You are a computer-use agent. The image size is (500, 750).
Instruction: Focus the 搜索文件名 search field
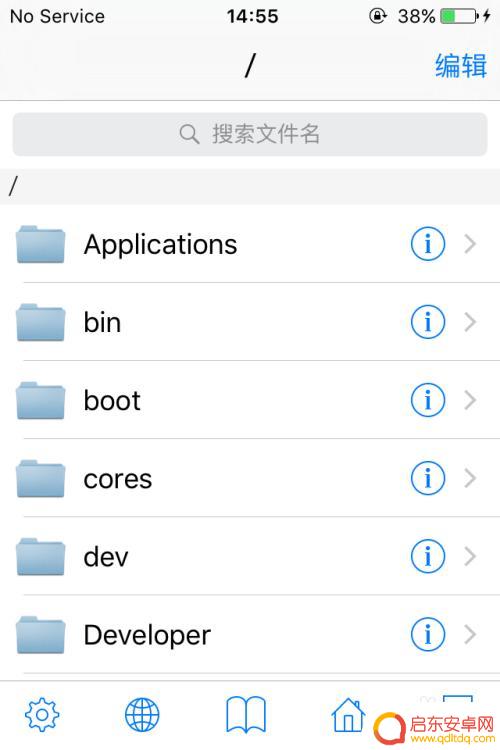[250, 134]
